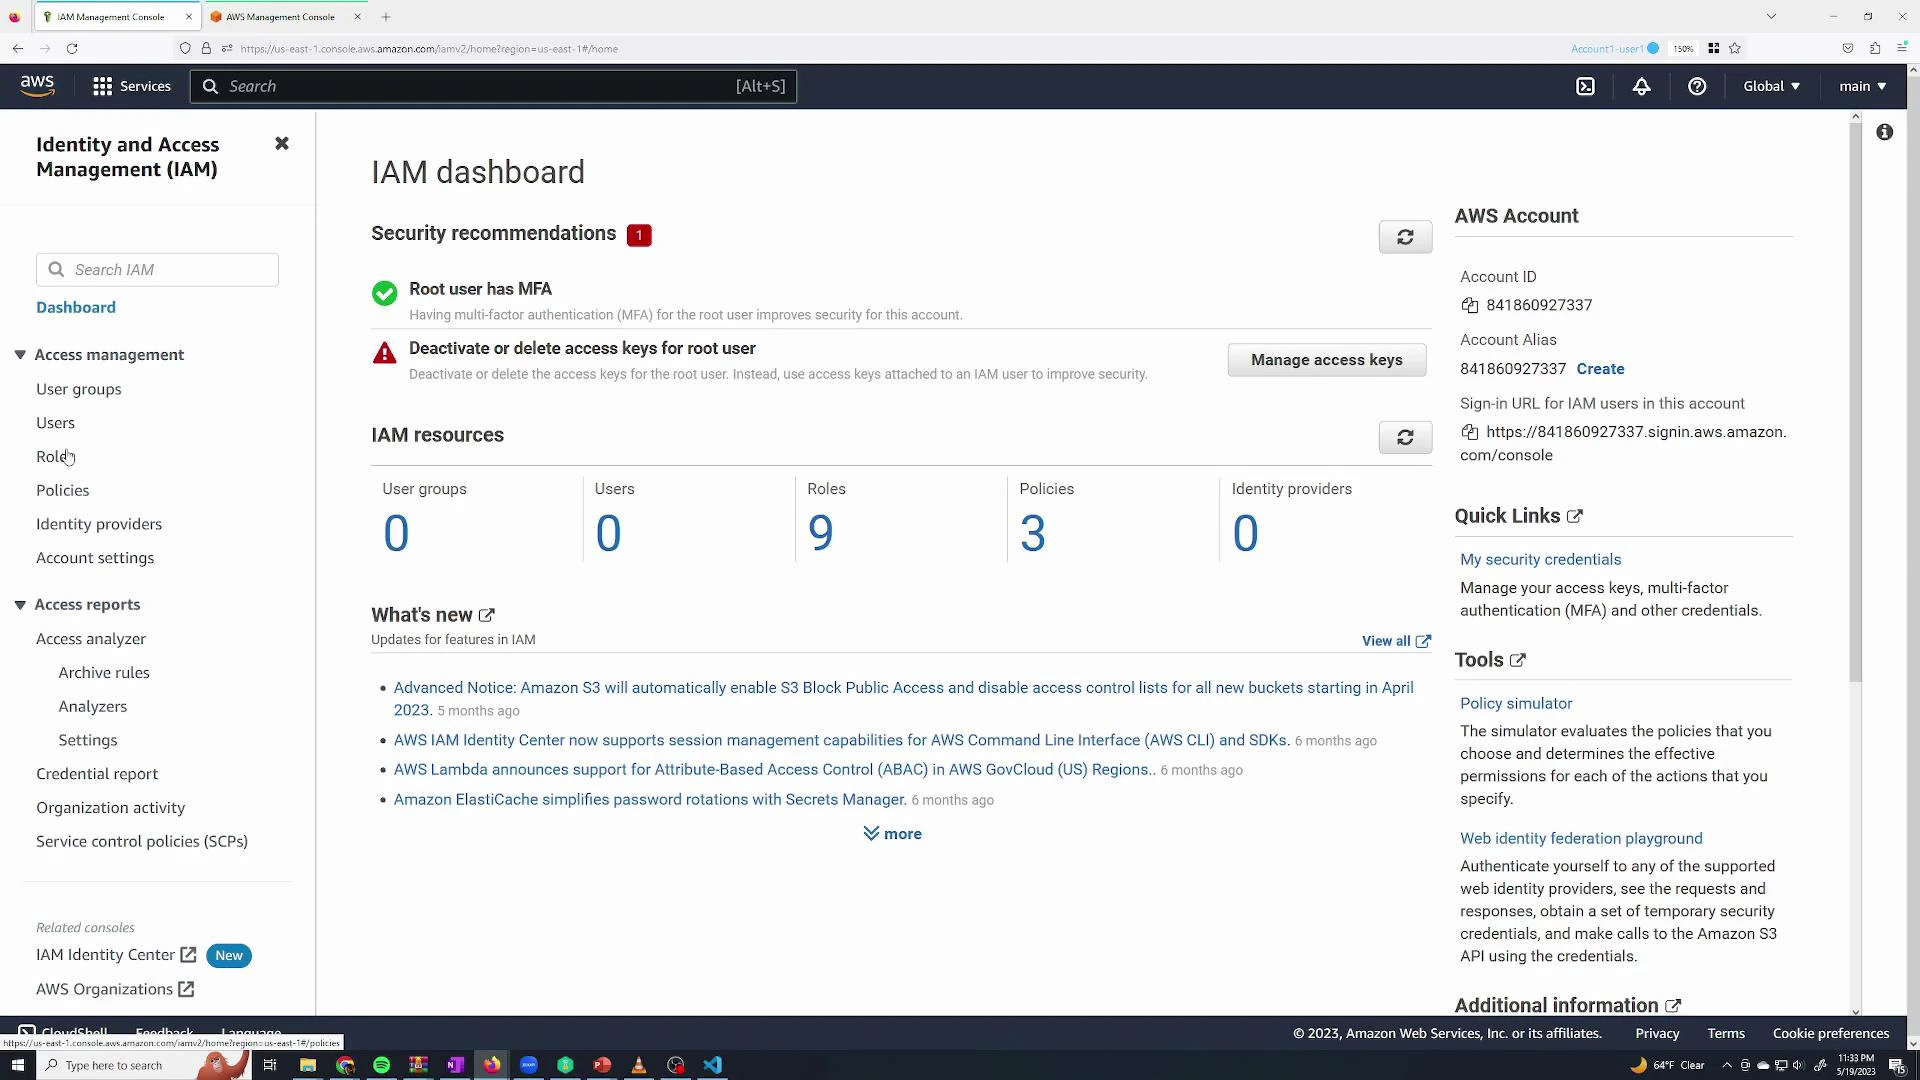Adjust the 150% page zoom indicator
Screen dimensions: 1920x1080
1684,48
